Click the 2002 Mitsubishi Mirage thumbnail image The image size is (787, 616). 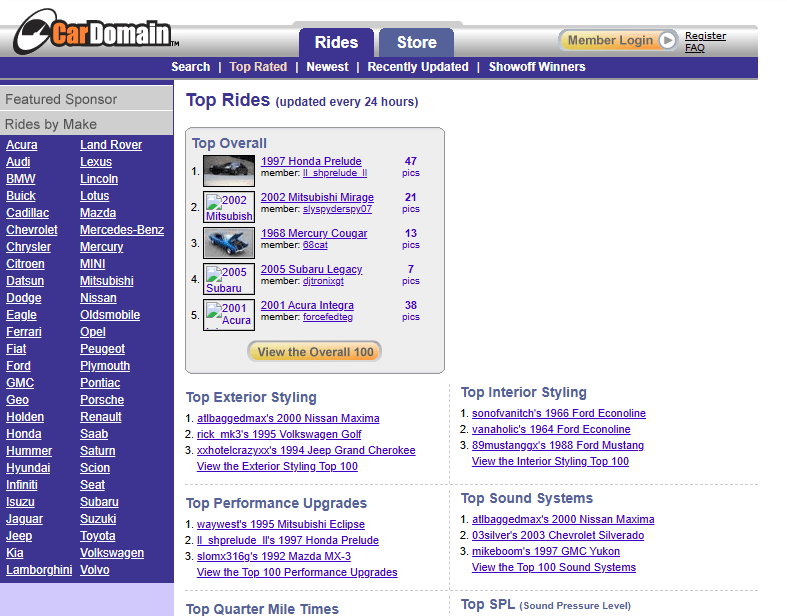(229, 207)
